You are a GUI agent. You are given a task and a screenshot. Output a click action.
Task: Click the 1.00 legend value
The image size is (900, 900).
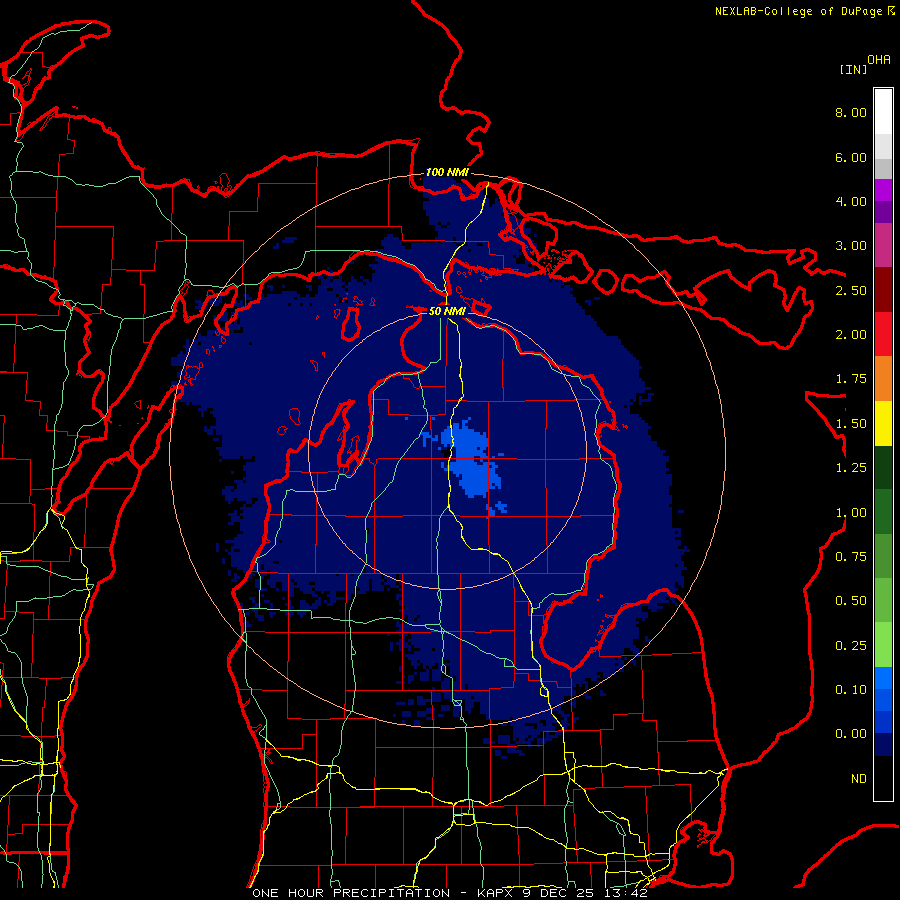pyautogui.click(x=851, y=513)
